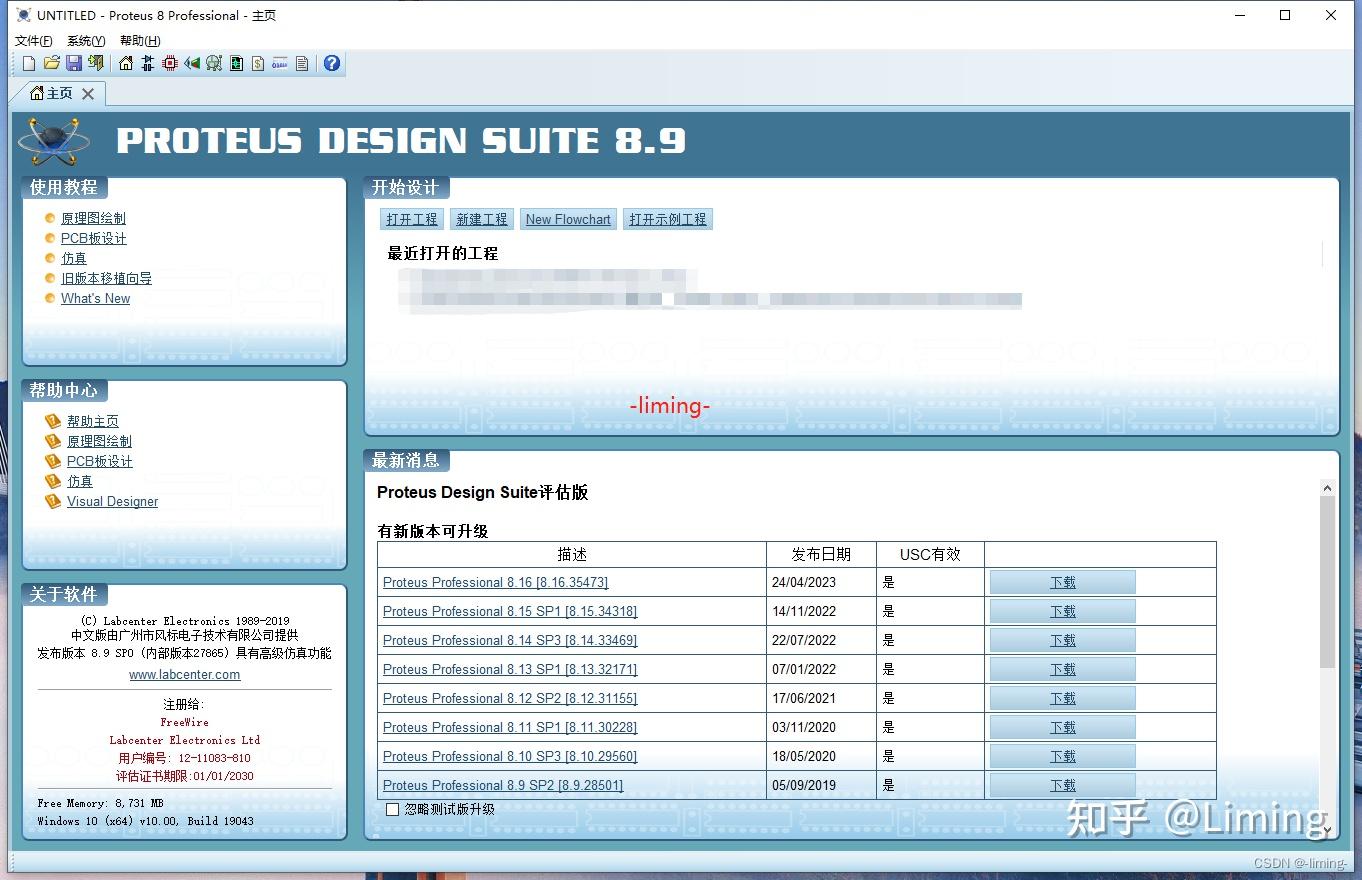Viewport: 1362px width, 880px height.
Task: Open the Gerber Viewer
Action: coord(236,63)
